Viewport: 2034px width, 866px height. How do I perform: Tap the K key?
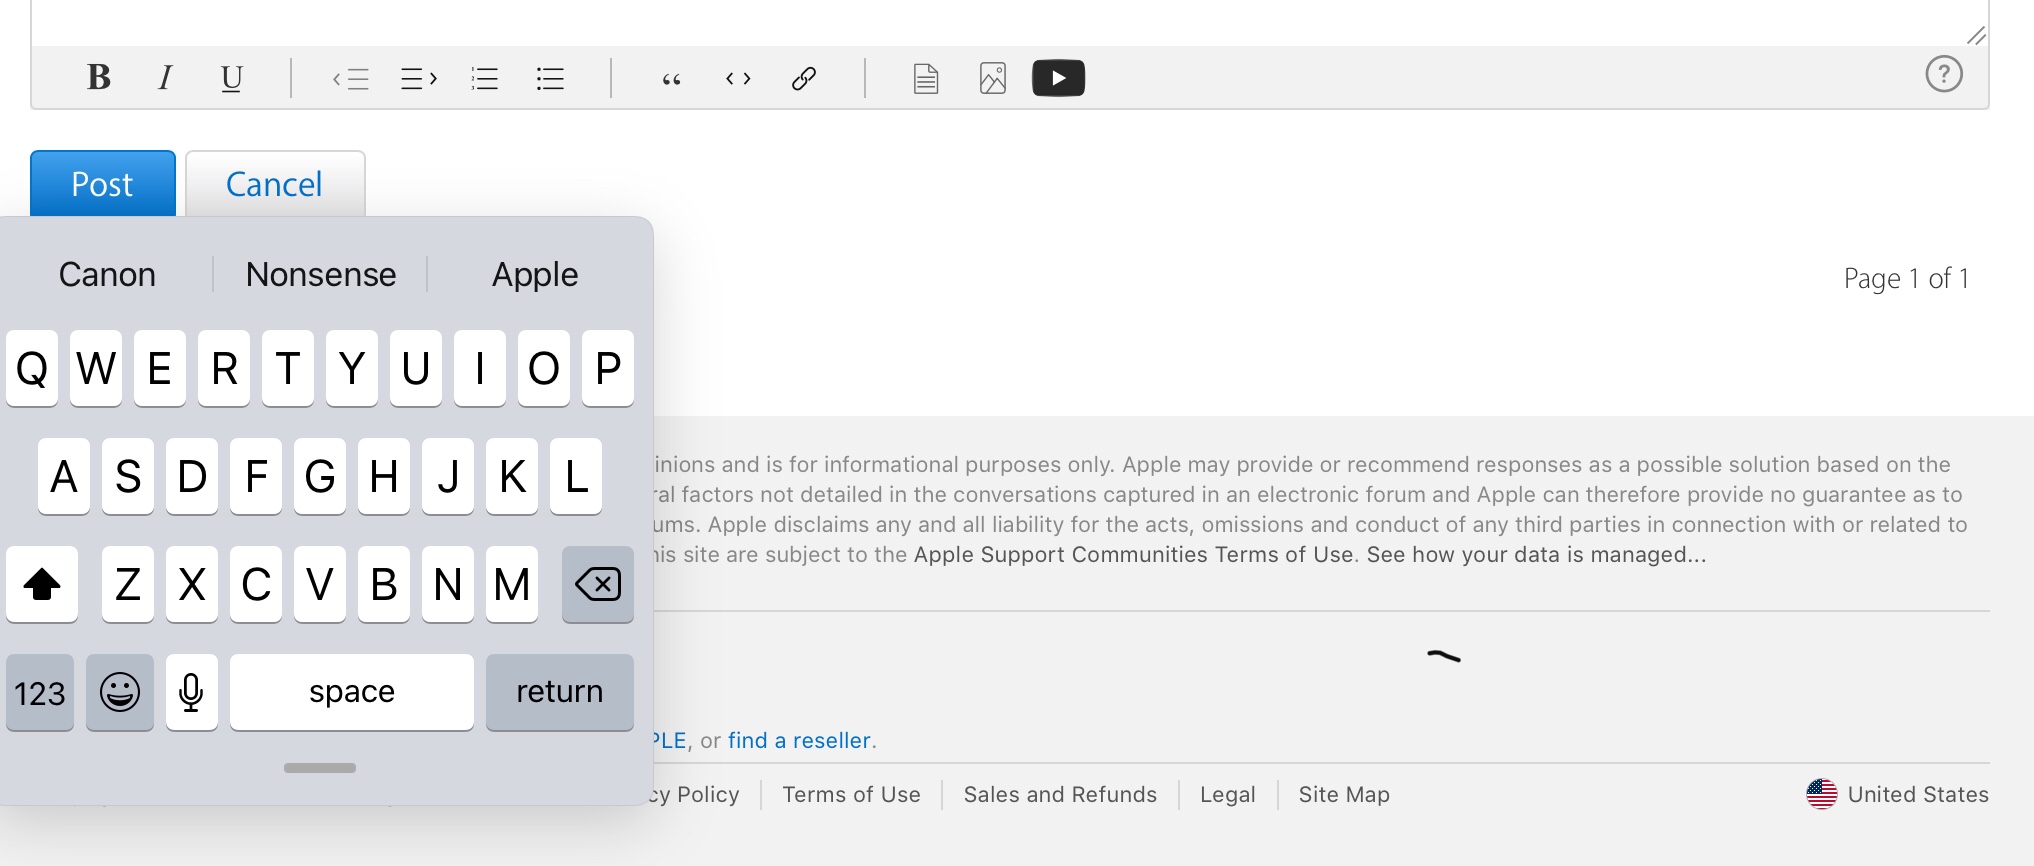pyautogui.click(x=512, y=476)
